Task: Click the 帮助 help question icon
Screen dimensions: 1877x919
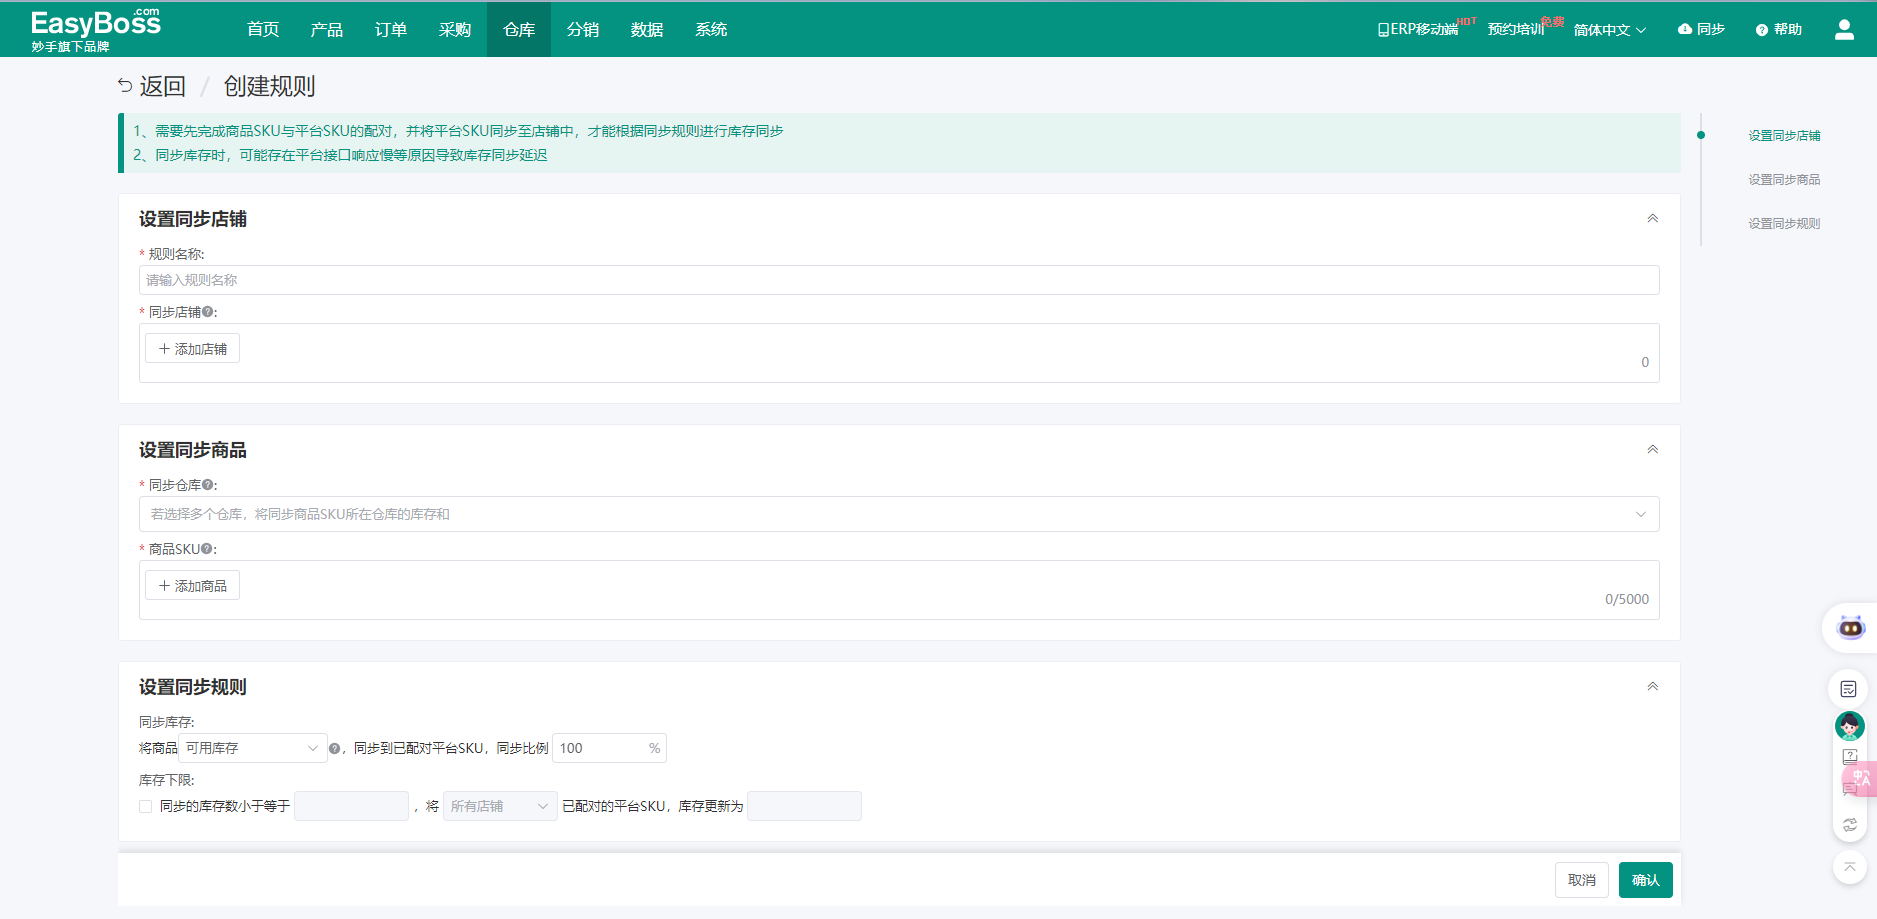Action: point(1762,30)
